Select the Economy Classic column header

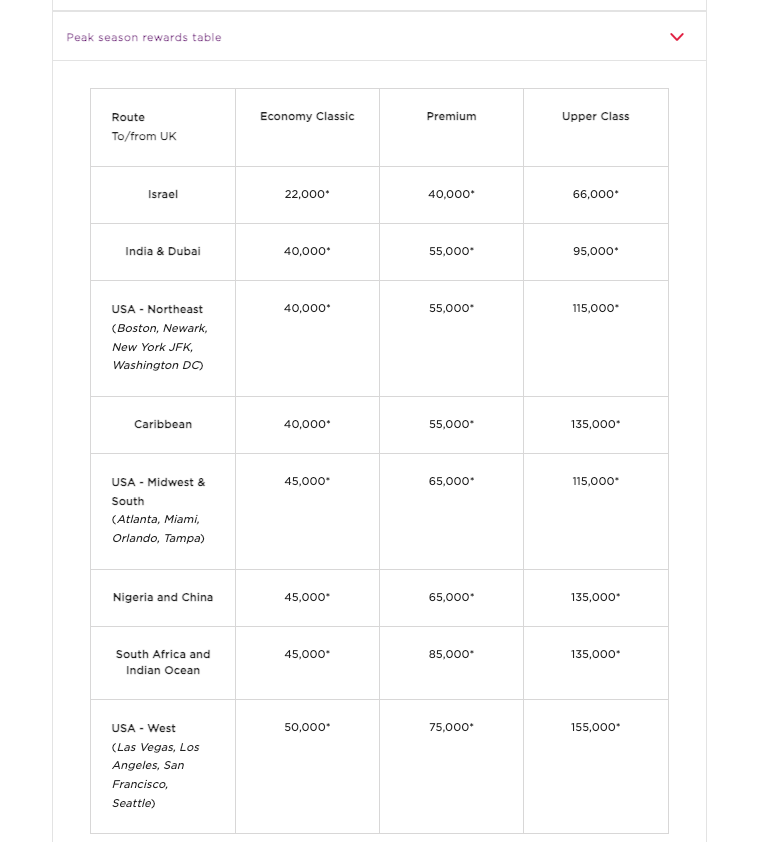307,116
